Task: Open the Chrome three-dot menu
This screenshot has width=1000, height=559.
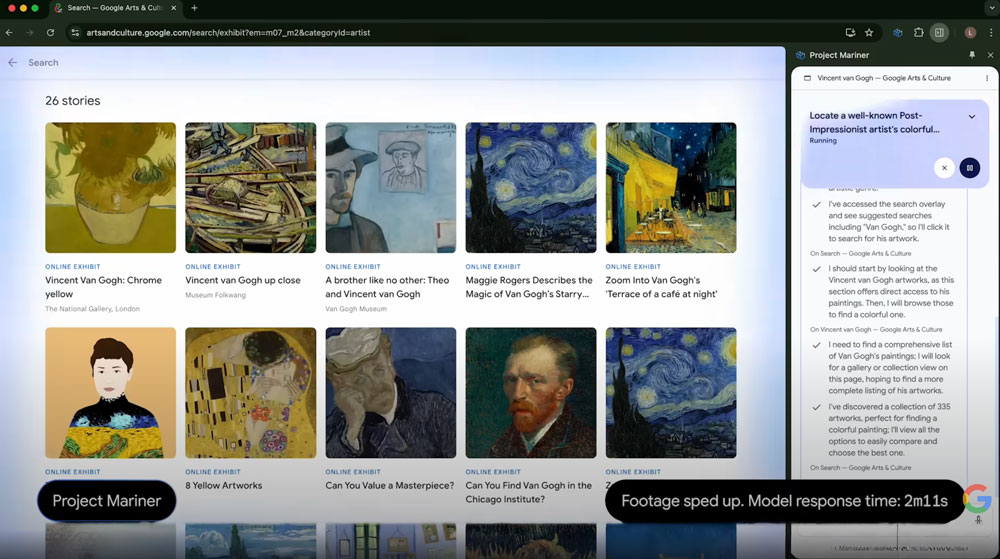Action: 990,33
